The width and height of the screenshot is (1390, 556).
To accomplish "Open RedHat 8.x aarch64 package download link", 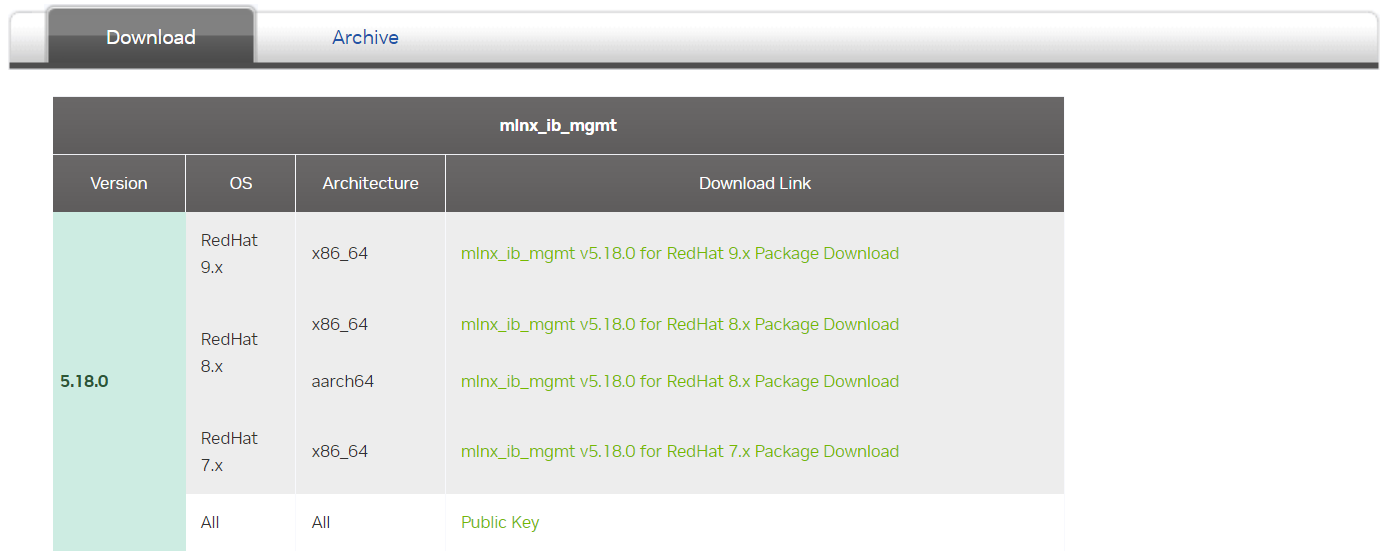I will tap(680, 382).
